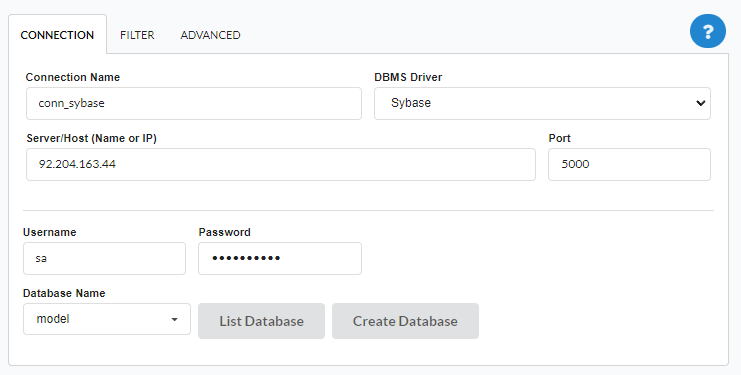Click the Username label text

[x=50, y=232]
